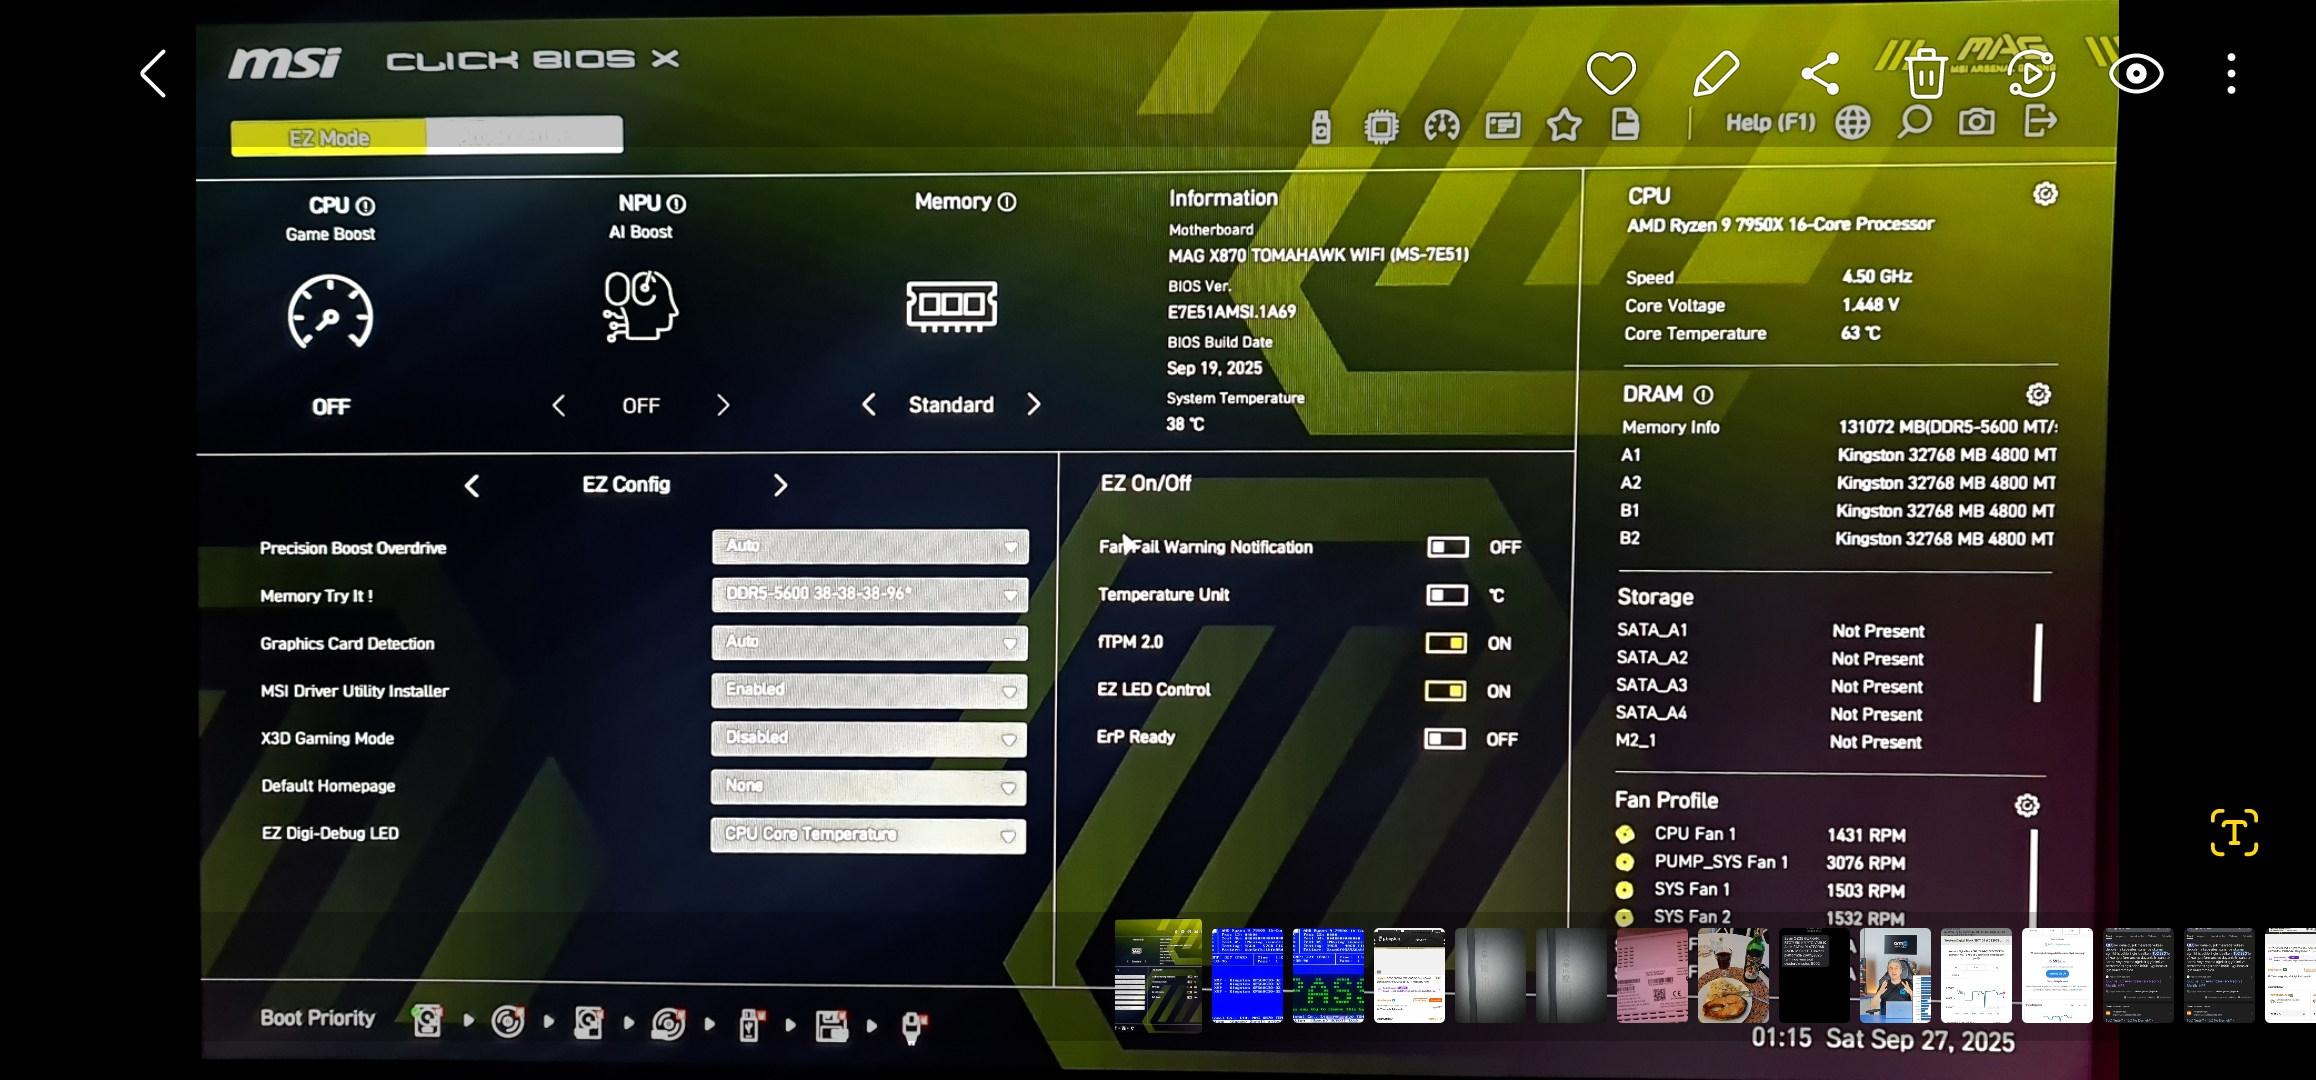Click the Help (F1) button
This screenshot has height=1080, width=2316.
pos(1770,123)
